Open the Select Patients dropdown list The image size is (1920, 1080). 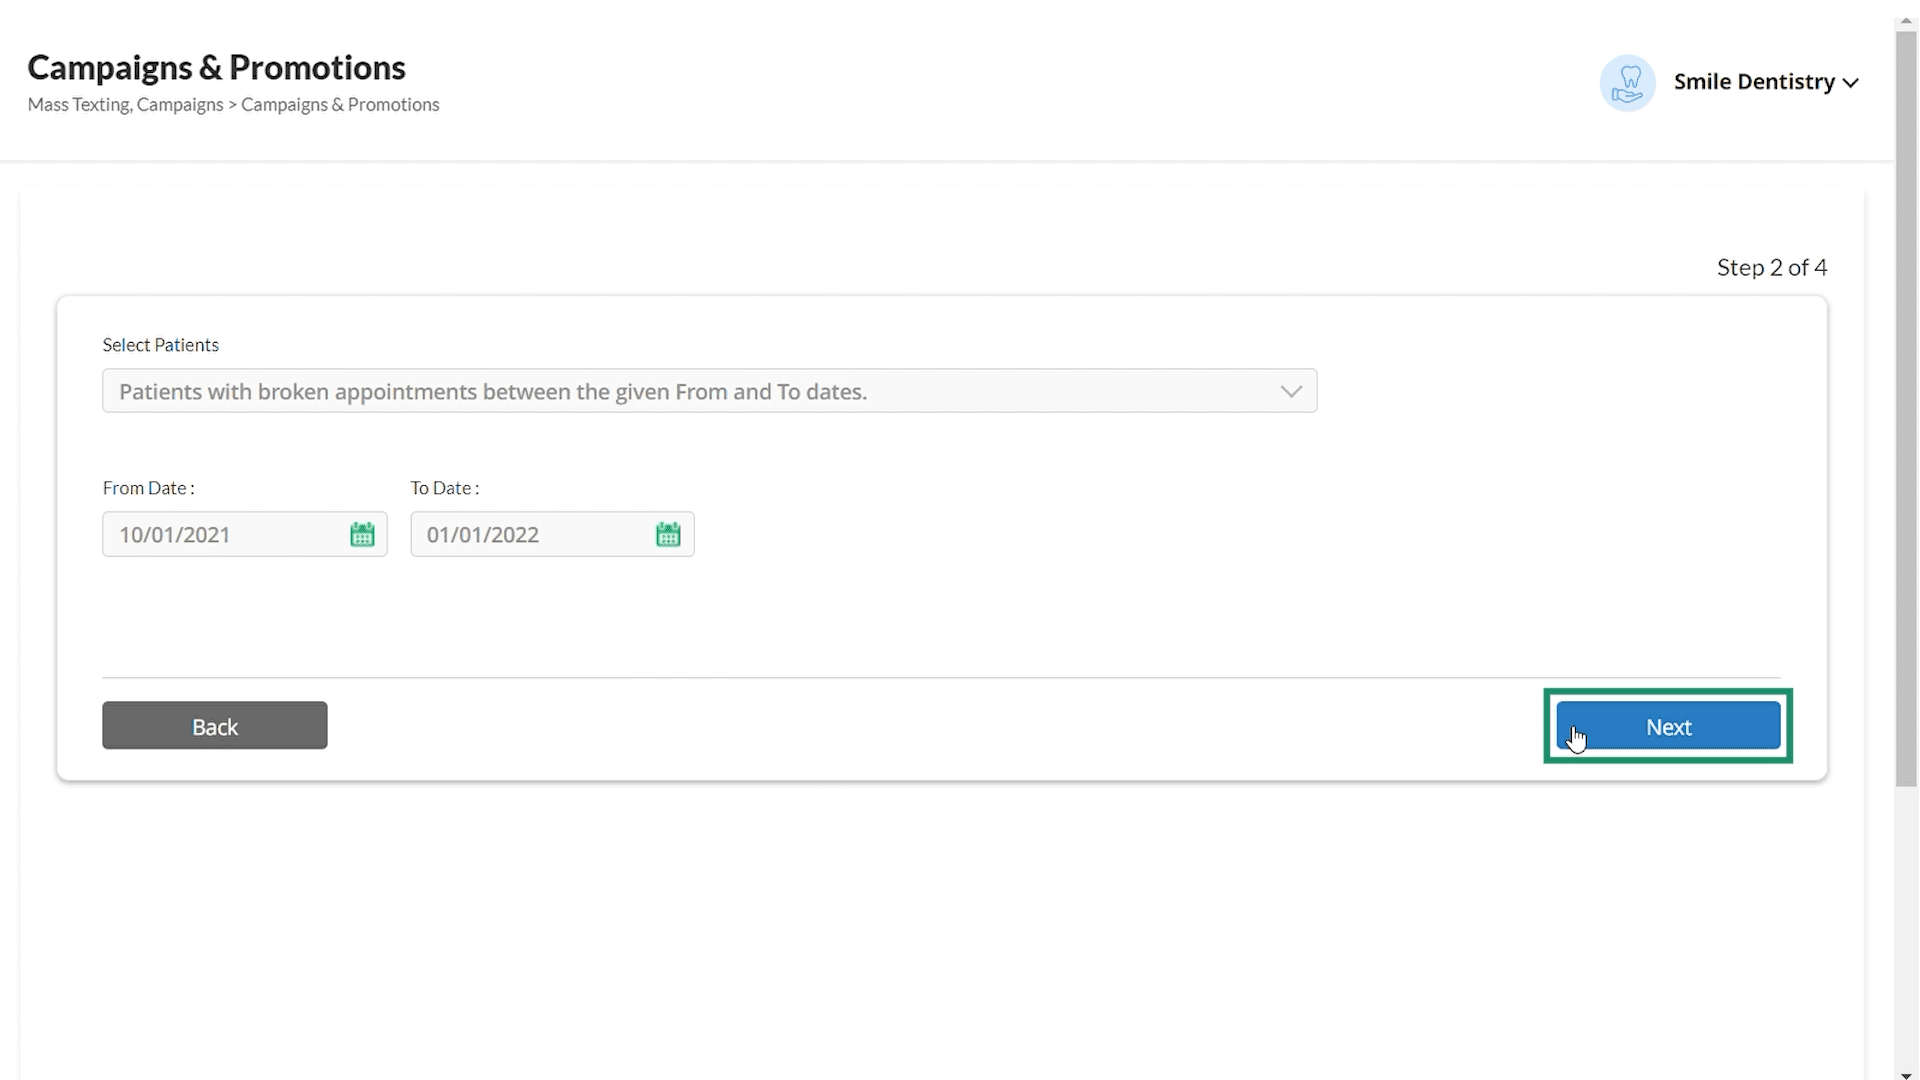click(x=709, y=391)
